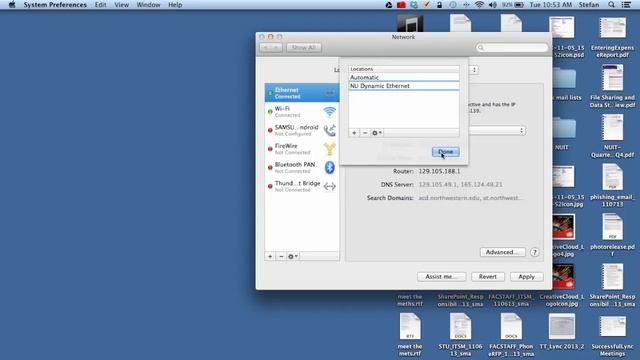
Task: Click the Apply button
Action: [x=527, y=277]
